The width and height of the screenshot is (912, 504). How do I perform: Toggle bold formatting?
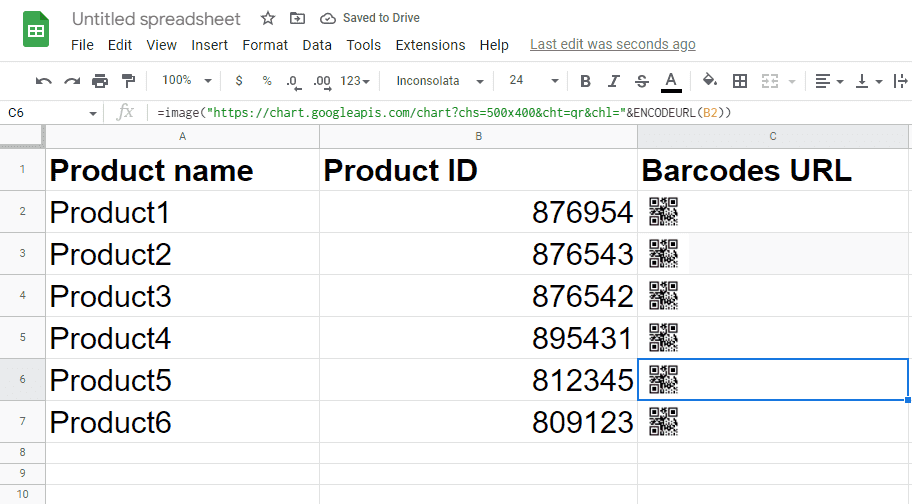586,81
